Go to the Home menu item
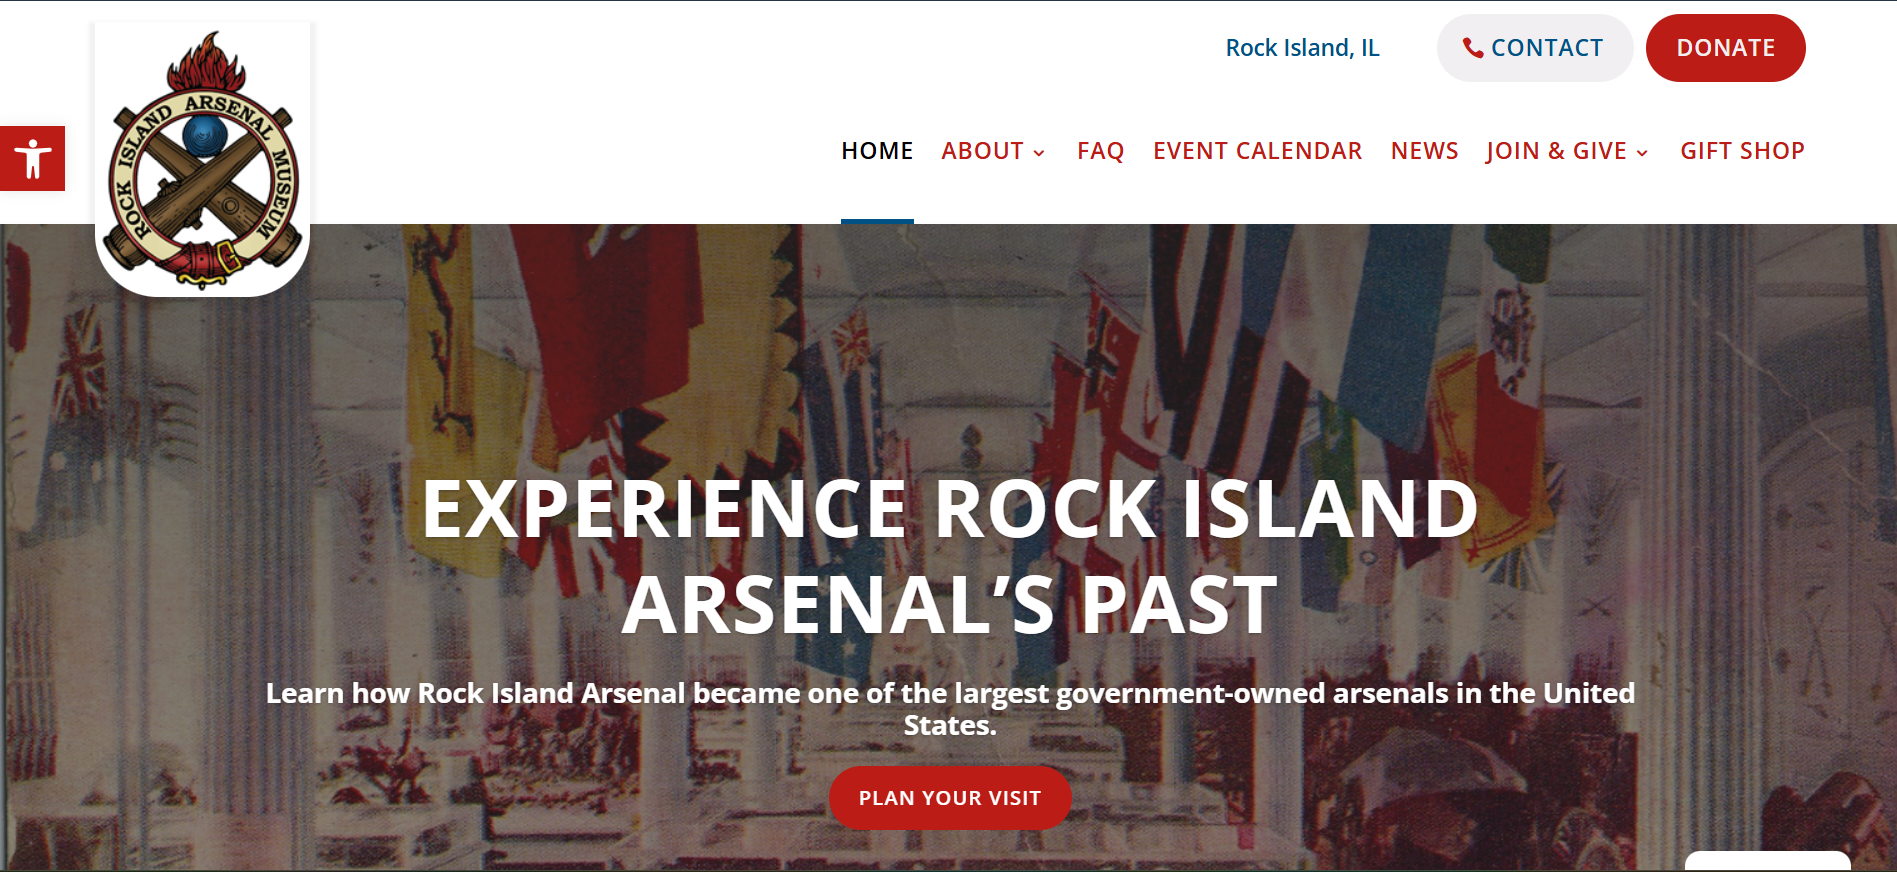Image resolution: width=1897 pixels, height=872 pixels. click(x=877, y=151)
